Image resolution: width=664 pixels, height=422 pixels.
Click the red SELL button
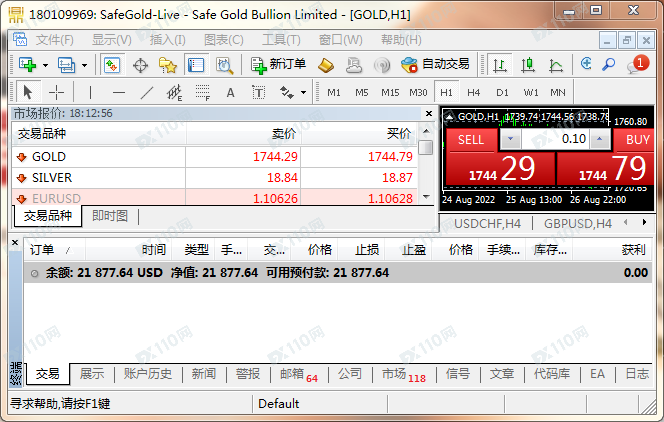pyautogui.click(x=470, y=140)
